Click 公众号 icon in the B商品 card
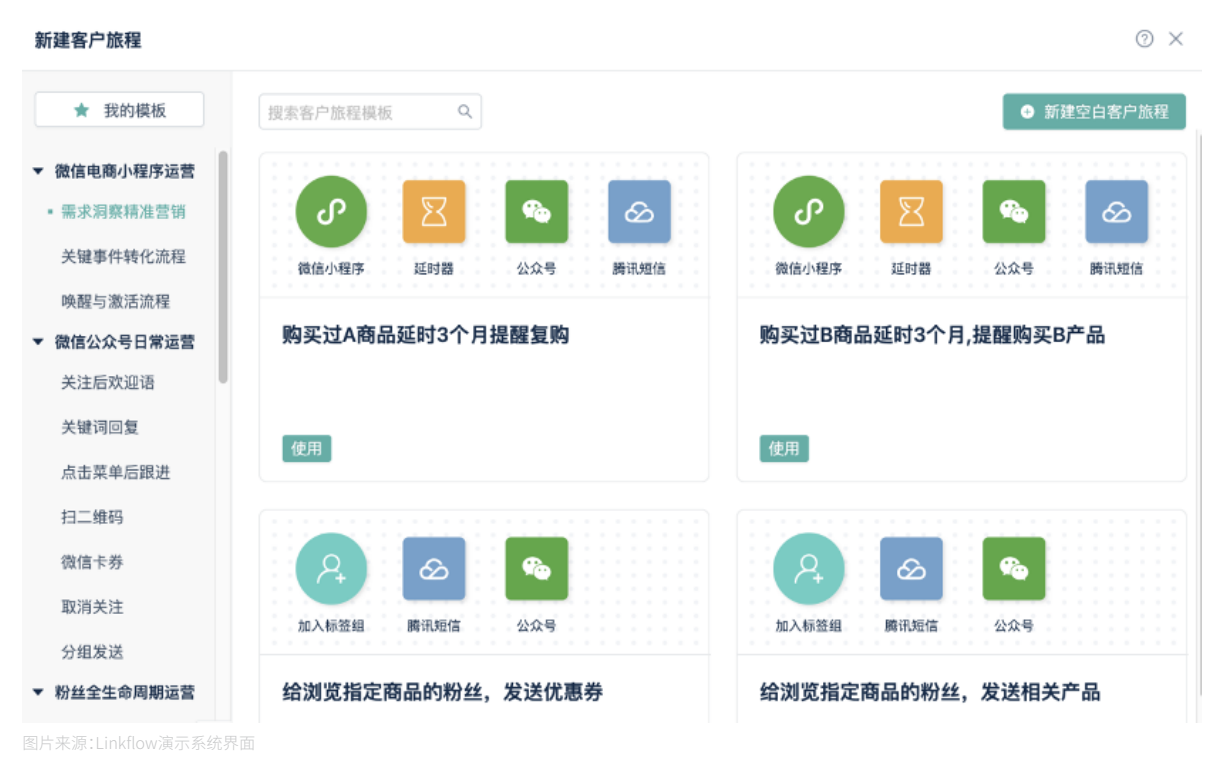1218x770 pixels. click(x=1014, y=212)
